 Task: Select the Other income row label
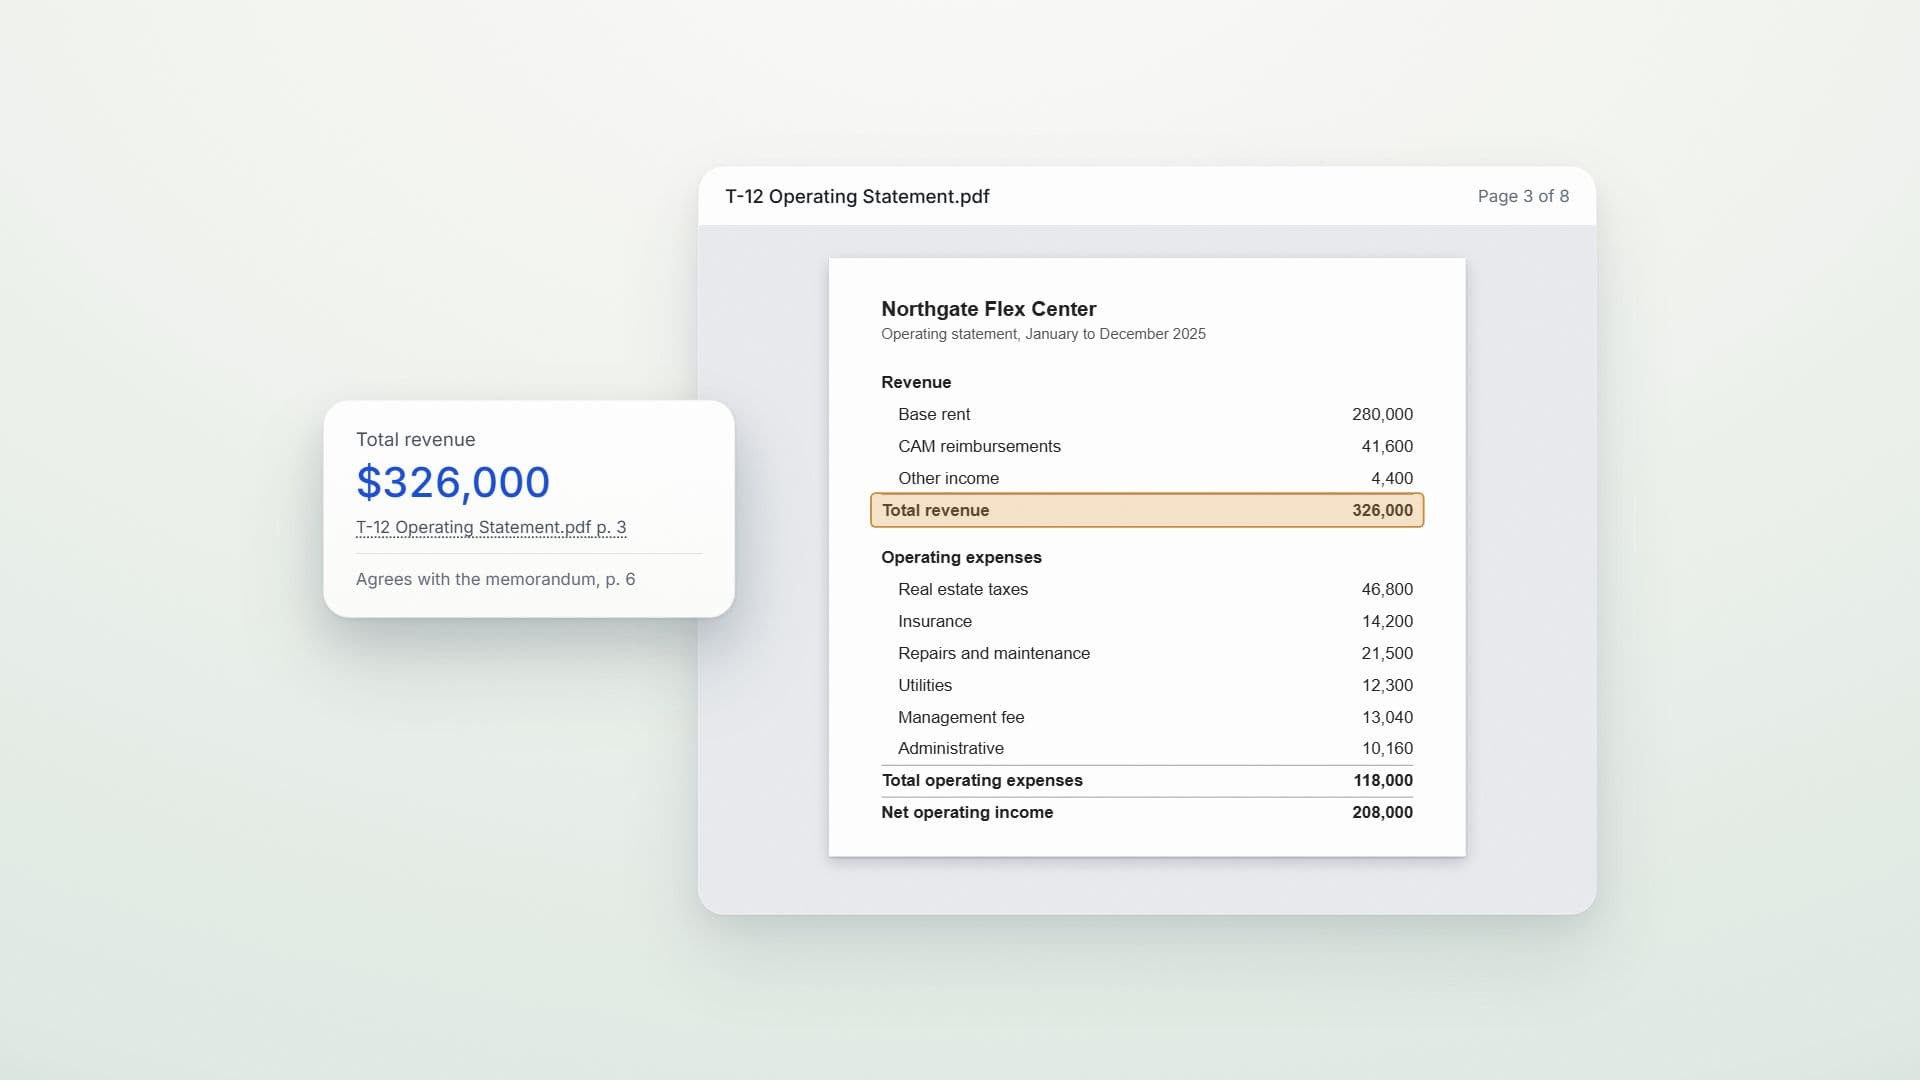click(x=948, y=478)
